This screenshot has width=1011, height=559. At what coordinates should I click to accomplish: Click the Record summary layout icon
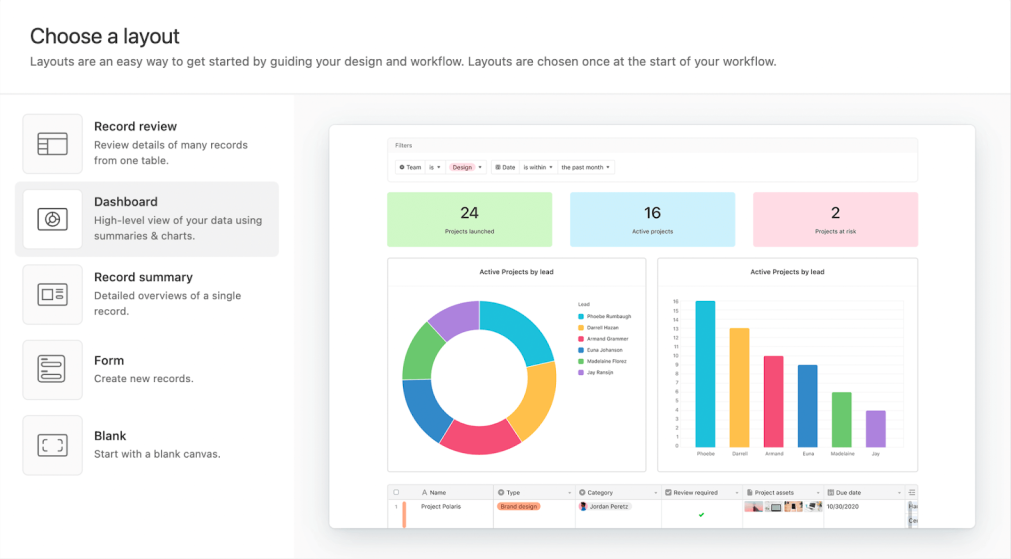tap(52, 294)
